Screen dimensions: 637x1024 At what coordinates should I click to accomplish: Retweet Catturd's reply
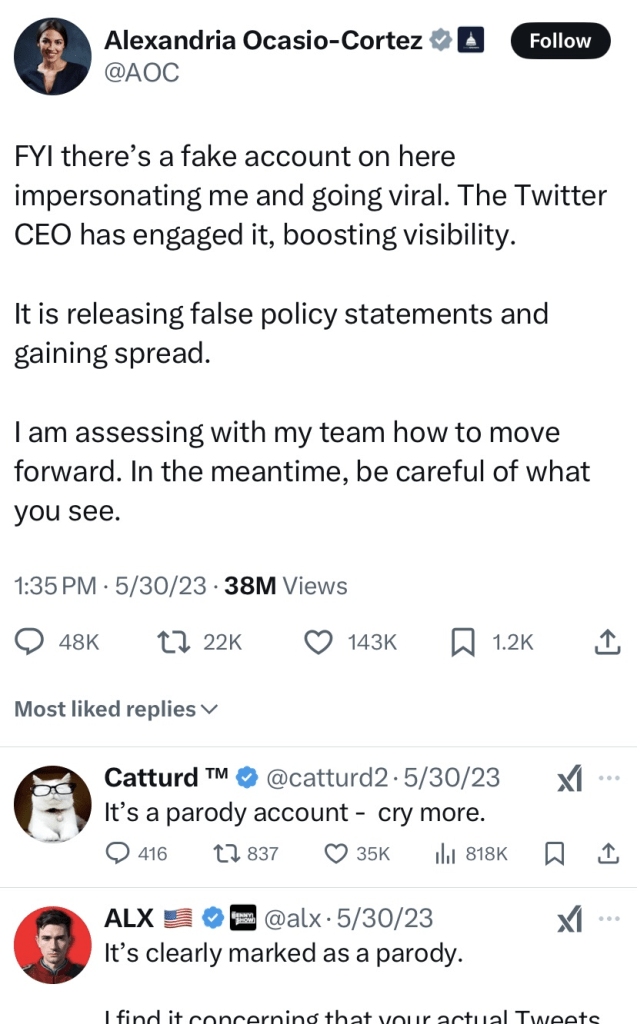pos(228,853)
